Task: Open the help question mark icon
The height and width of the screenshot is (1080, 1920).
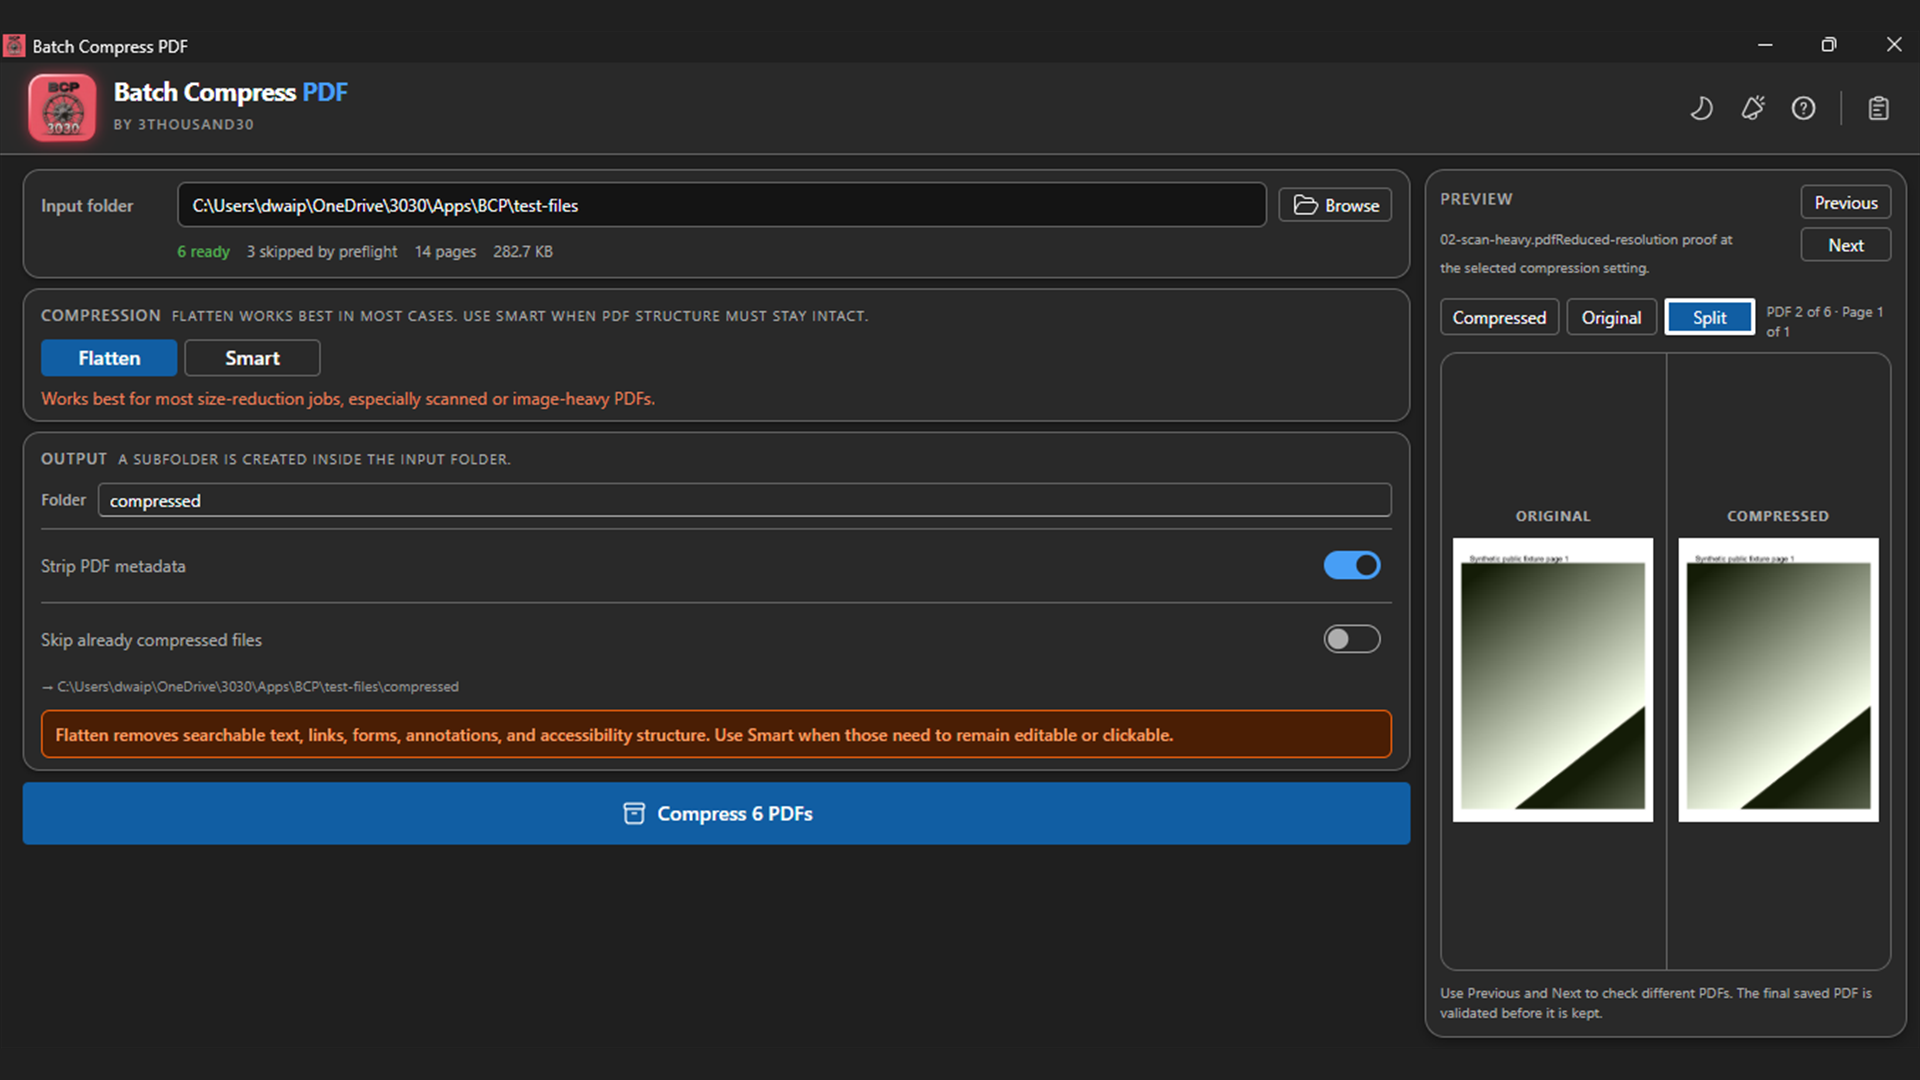Action: coord(1803,108)
